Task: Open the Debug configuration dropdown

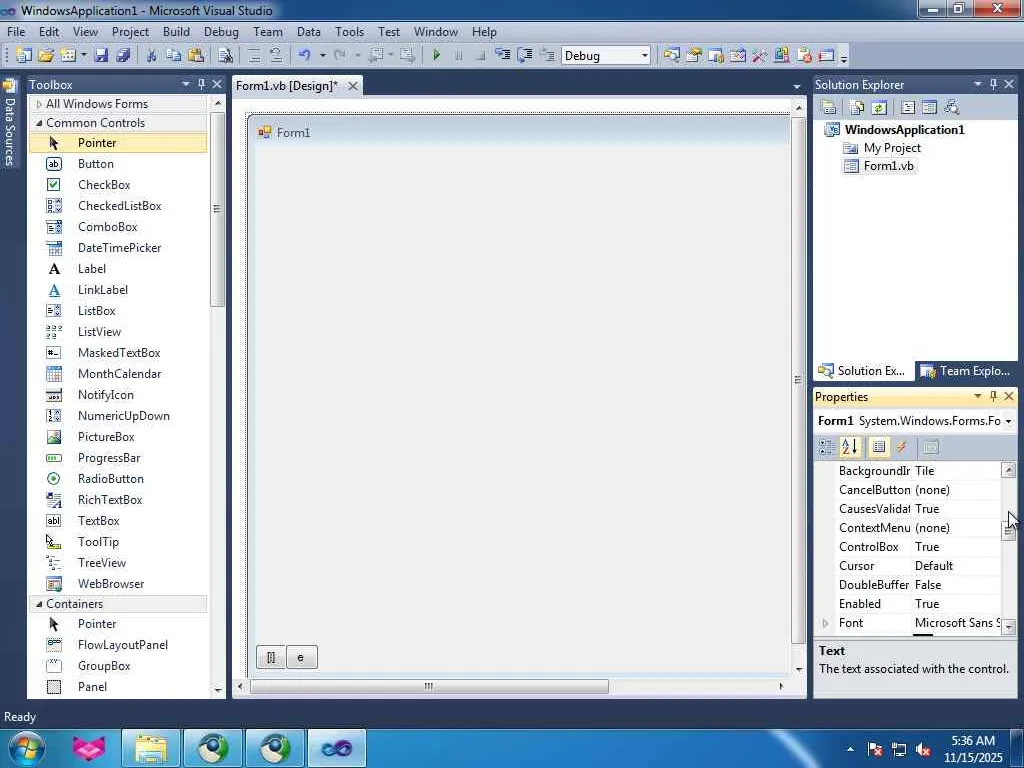Action: click(645, 56)
